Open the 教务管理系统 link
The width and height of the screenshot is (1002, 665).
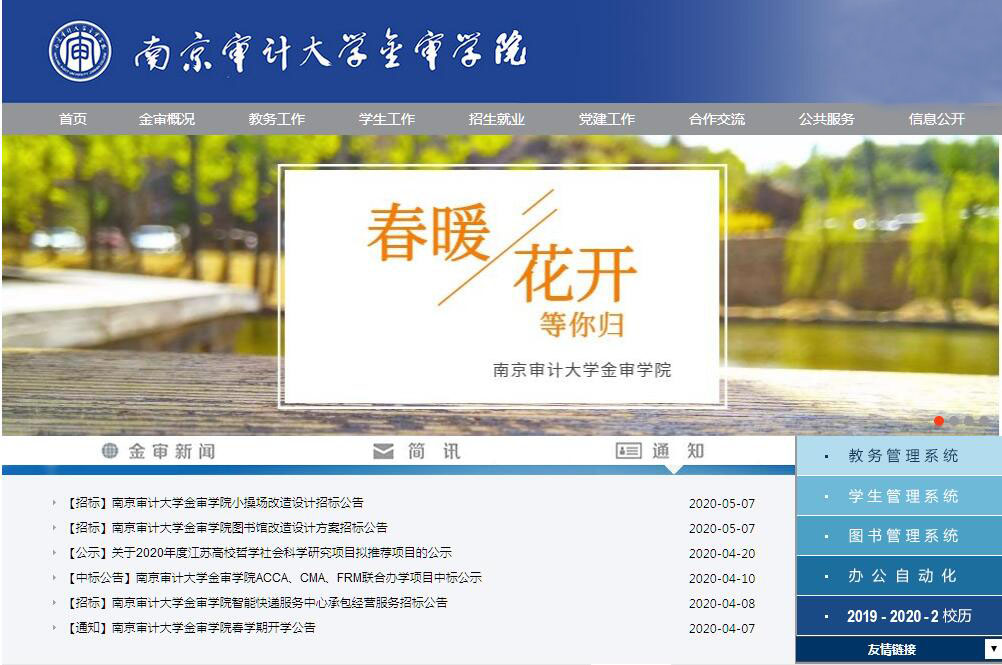pyautogui.click(x=898, y=455)
